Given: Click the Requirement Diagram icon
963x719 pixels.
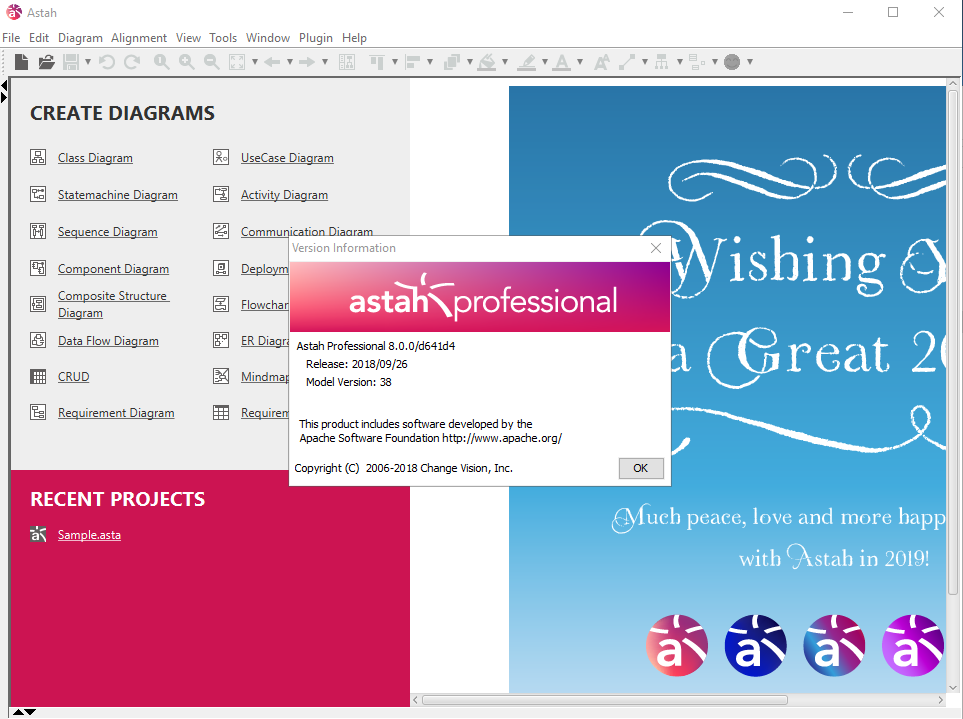Looking at the screenshot, I should [x=38, y=412].
